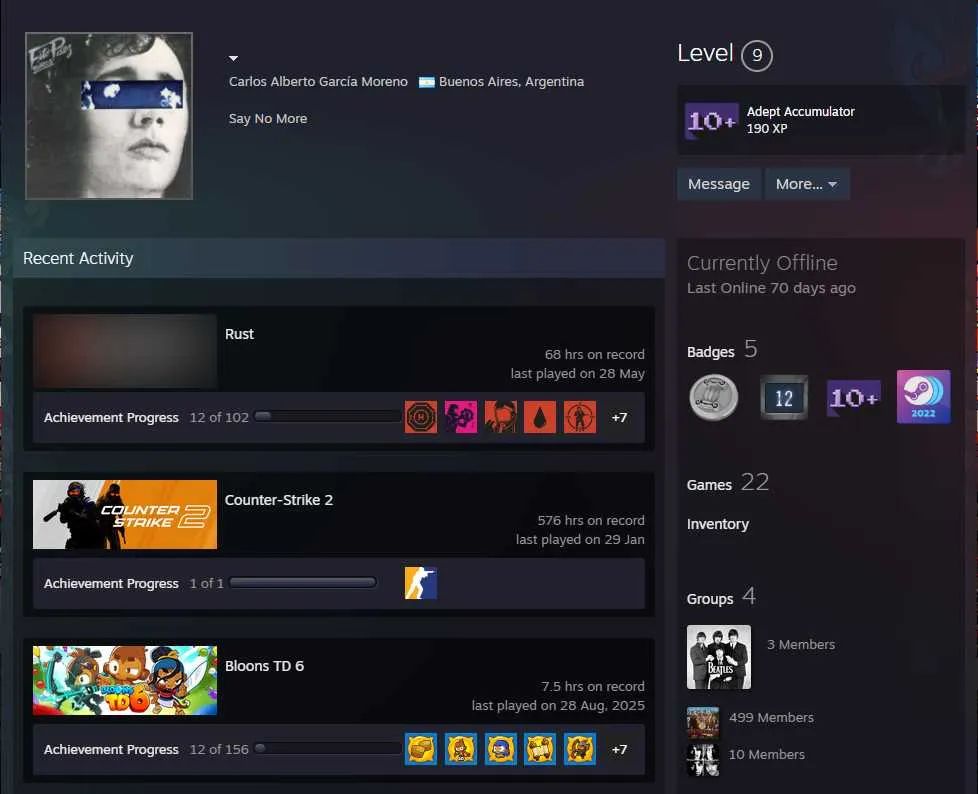Click the pink Rust achievement icon

coord(461,417)
